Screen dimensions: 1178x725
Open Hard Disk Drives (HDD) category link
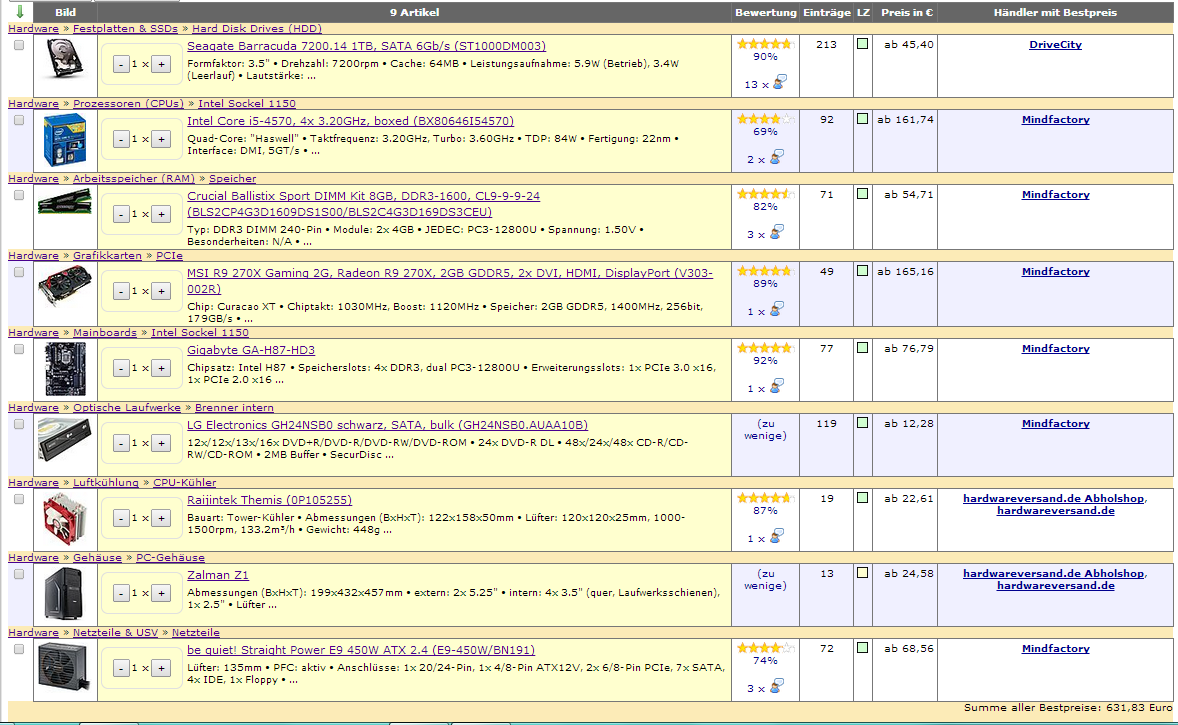[x=257, y=29]
